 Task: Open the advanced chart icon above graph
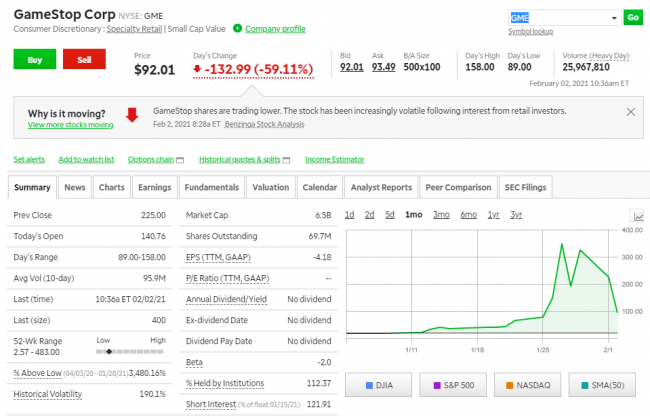[638, 216]
